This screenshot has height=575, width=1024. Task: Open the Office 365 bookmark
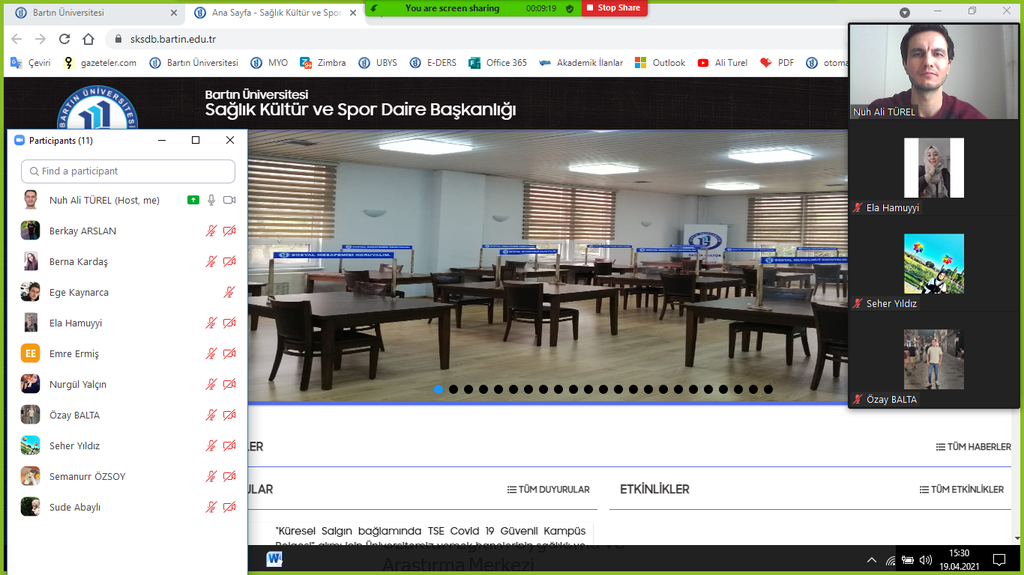[x=497, y=62]
